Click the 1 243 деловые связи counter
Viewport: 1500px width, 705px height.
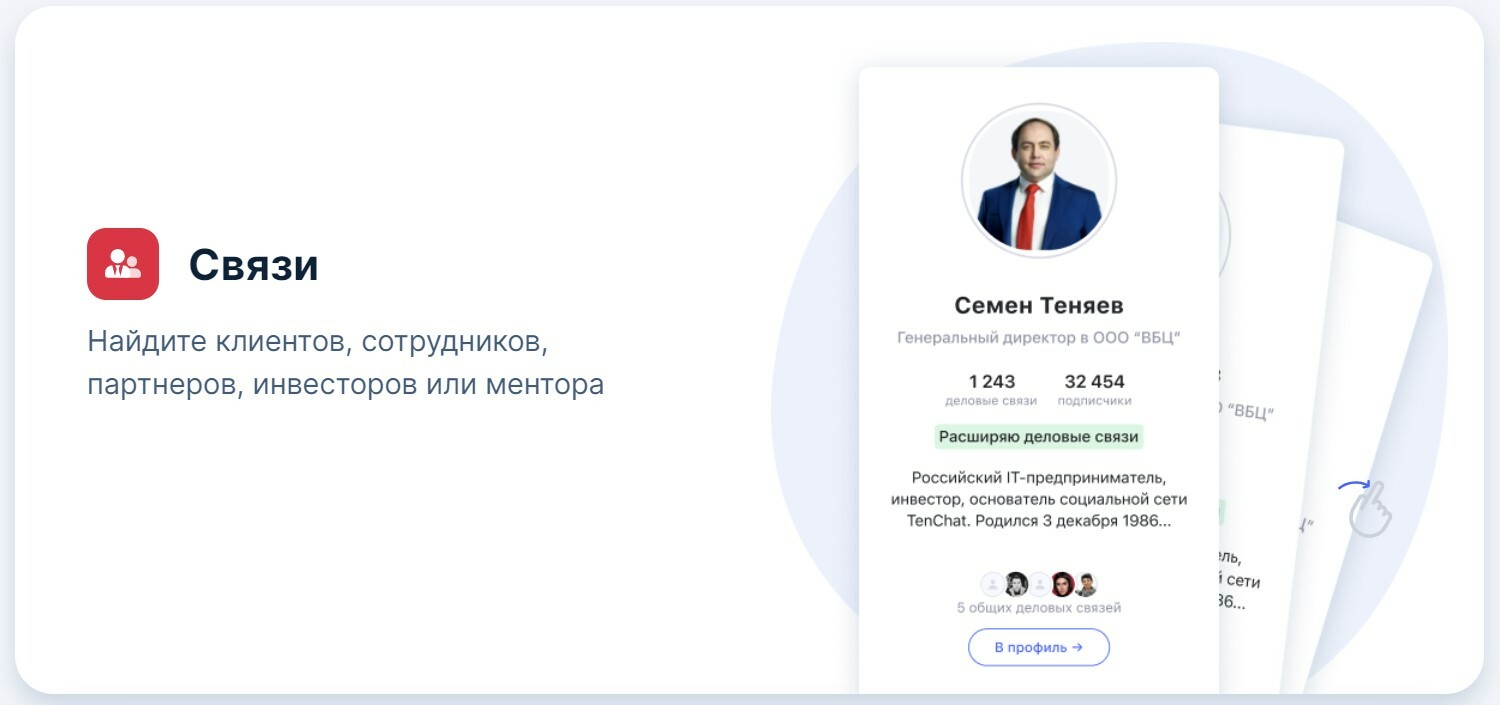coord(991,389)
